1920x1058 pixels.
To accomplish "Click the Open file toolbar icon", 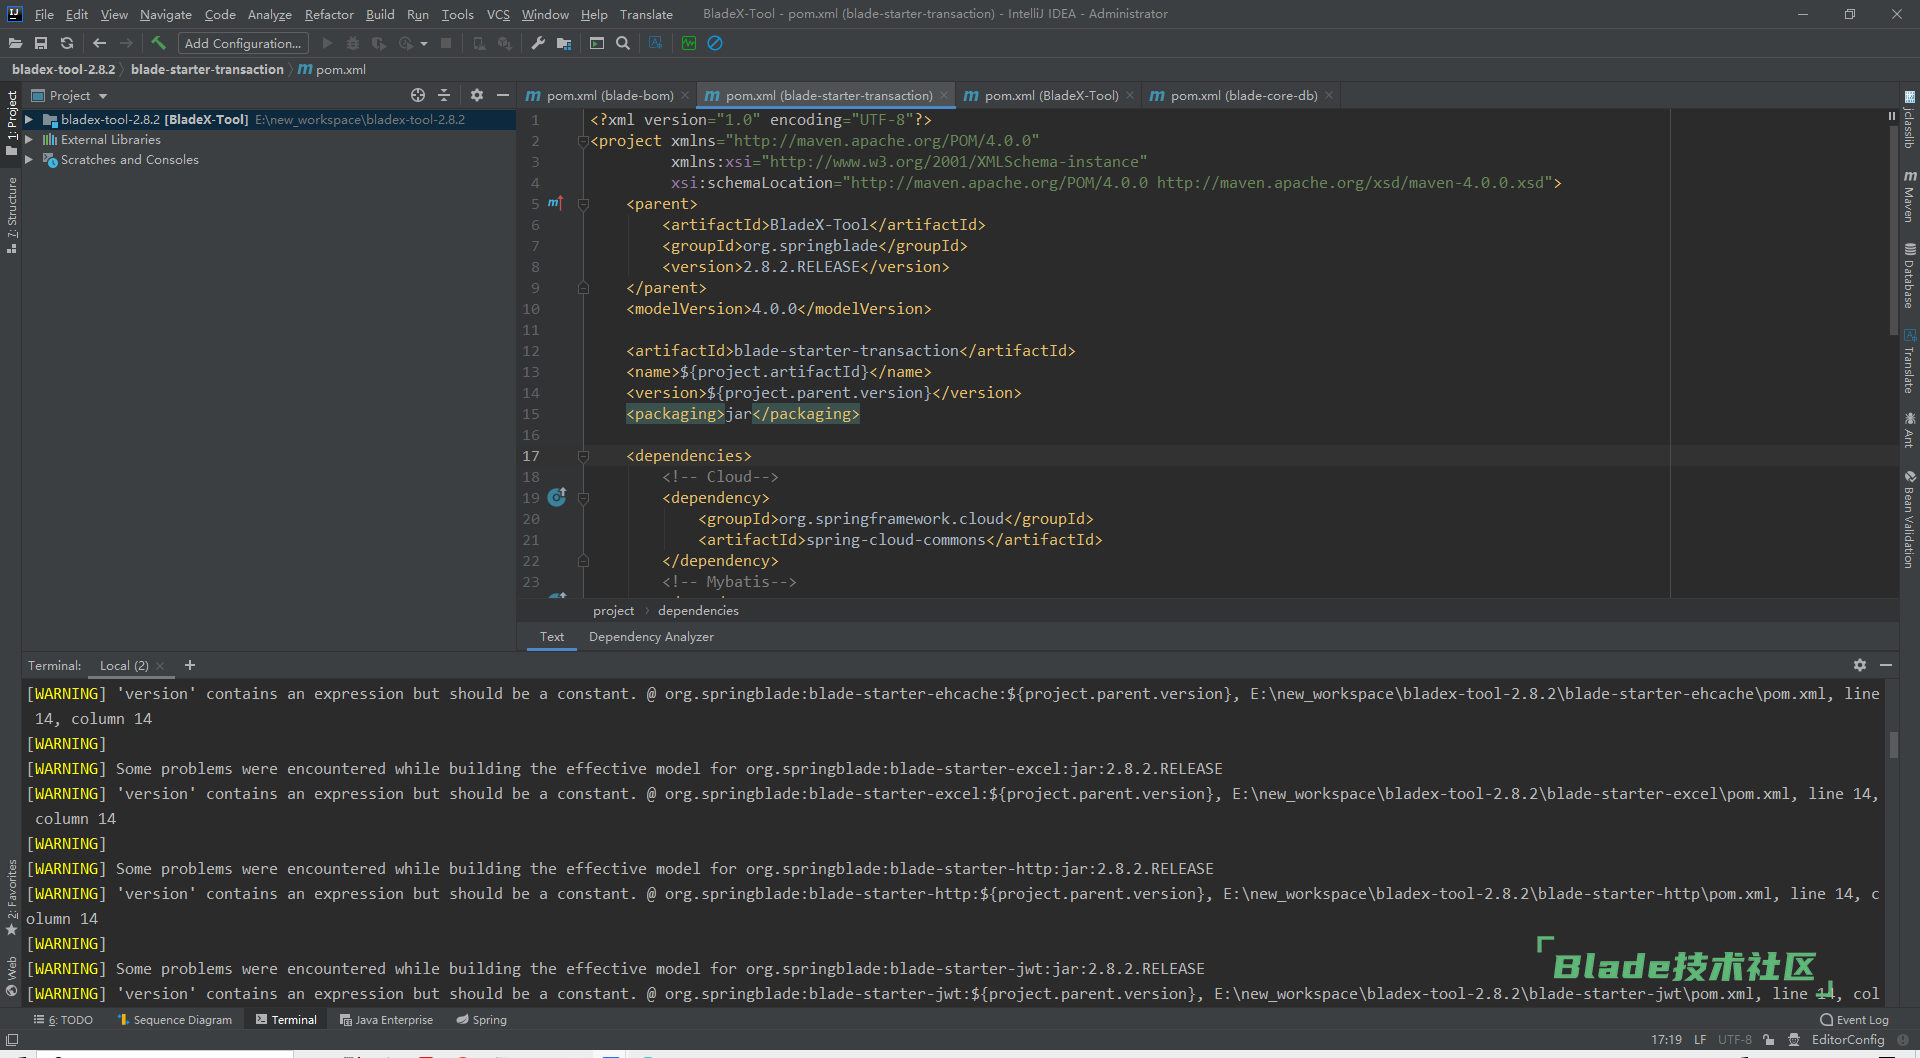I will [15, 43].
